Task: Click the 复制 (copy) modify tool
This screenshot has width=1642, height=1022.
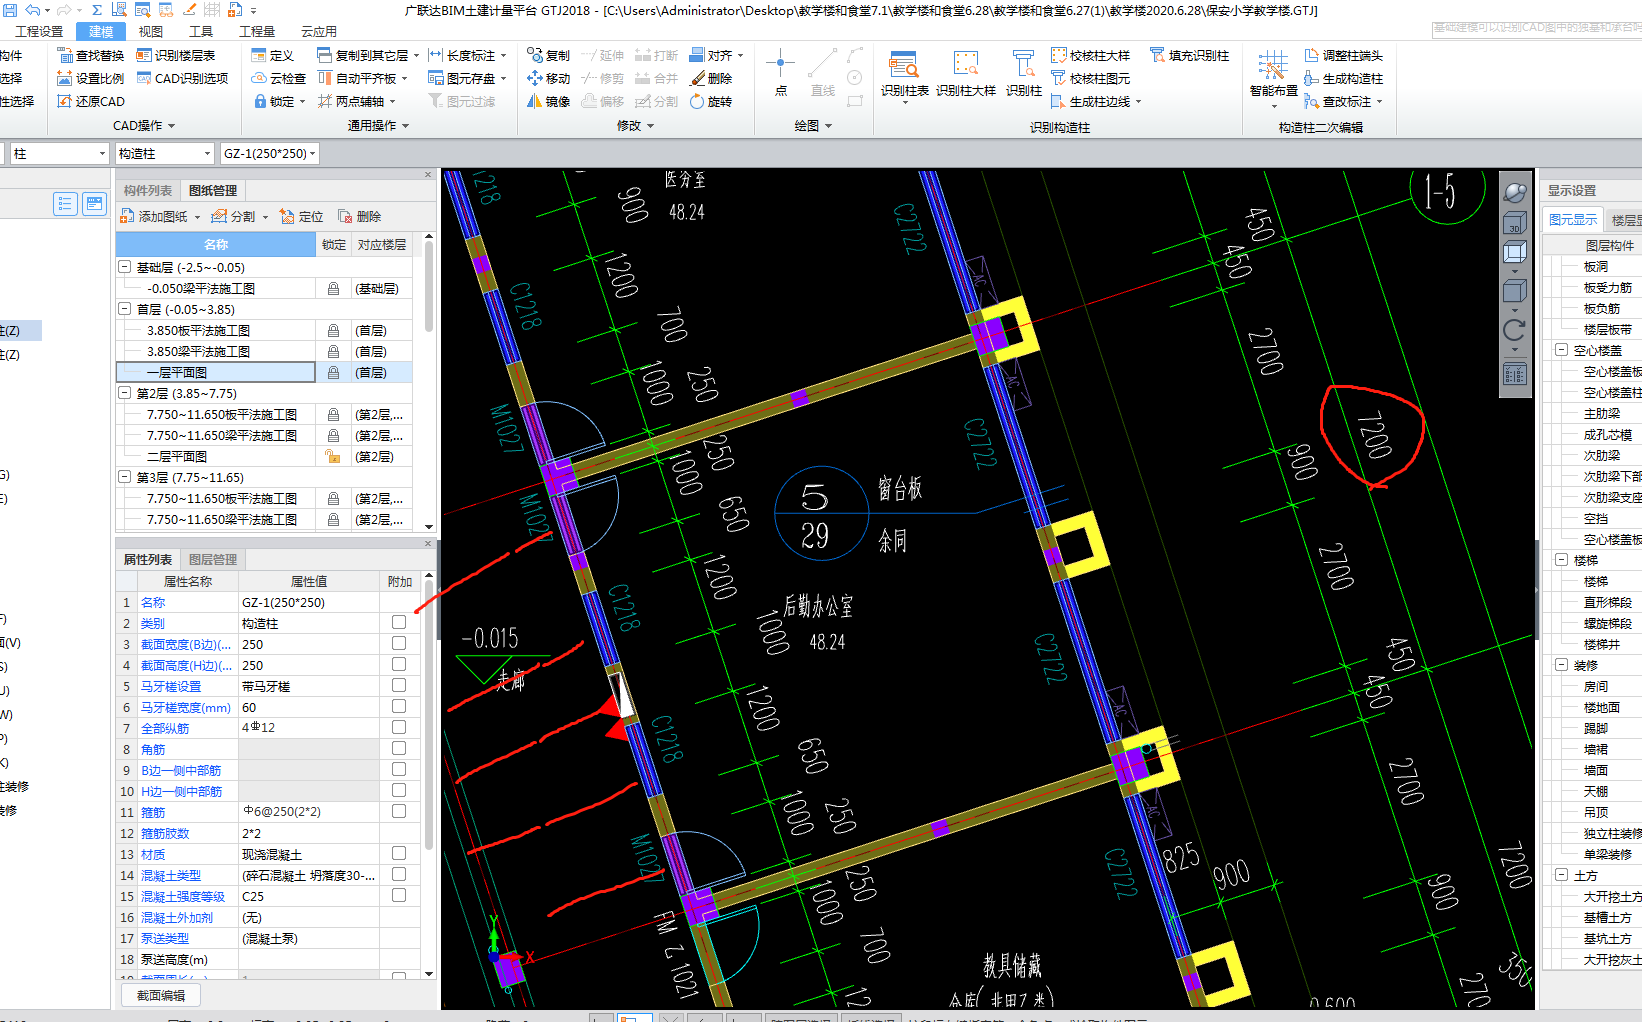Action: [x=548, y=55]
